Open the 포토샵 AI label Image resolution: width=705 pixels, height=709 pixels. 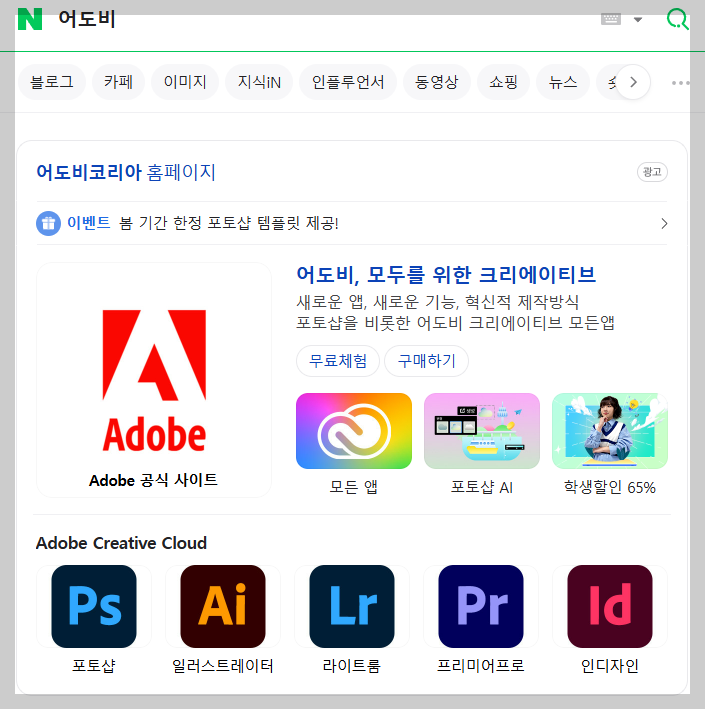point(482,487)
